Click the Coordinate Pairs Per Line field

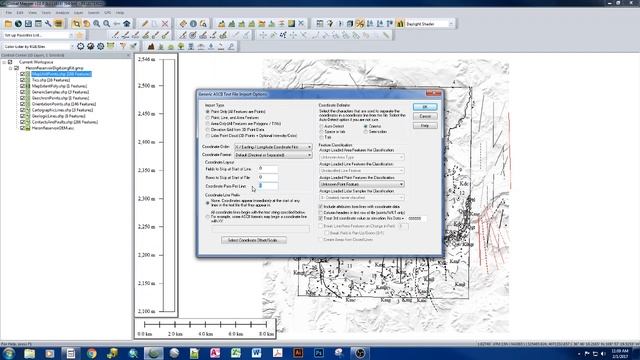pos(268,186)
